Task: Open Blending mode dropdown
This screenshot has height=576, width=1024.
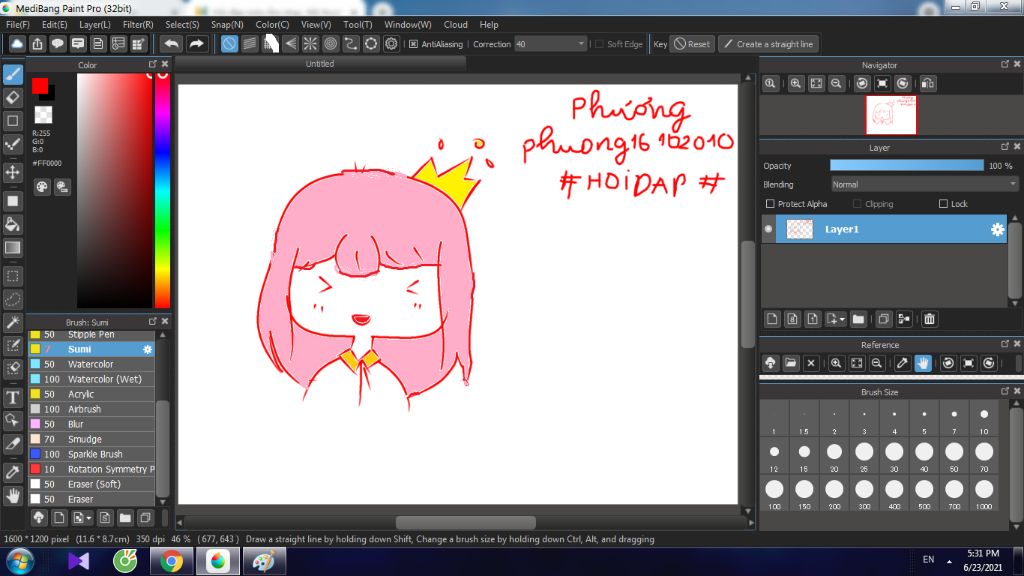Action: (x=923, y=185)
